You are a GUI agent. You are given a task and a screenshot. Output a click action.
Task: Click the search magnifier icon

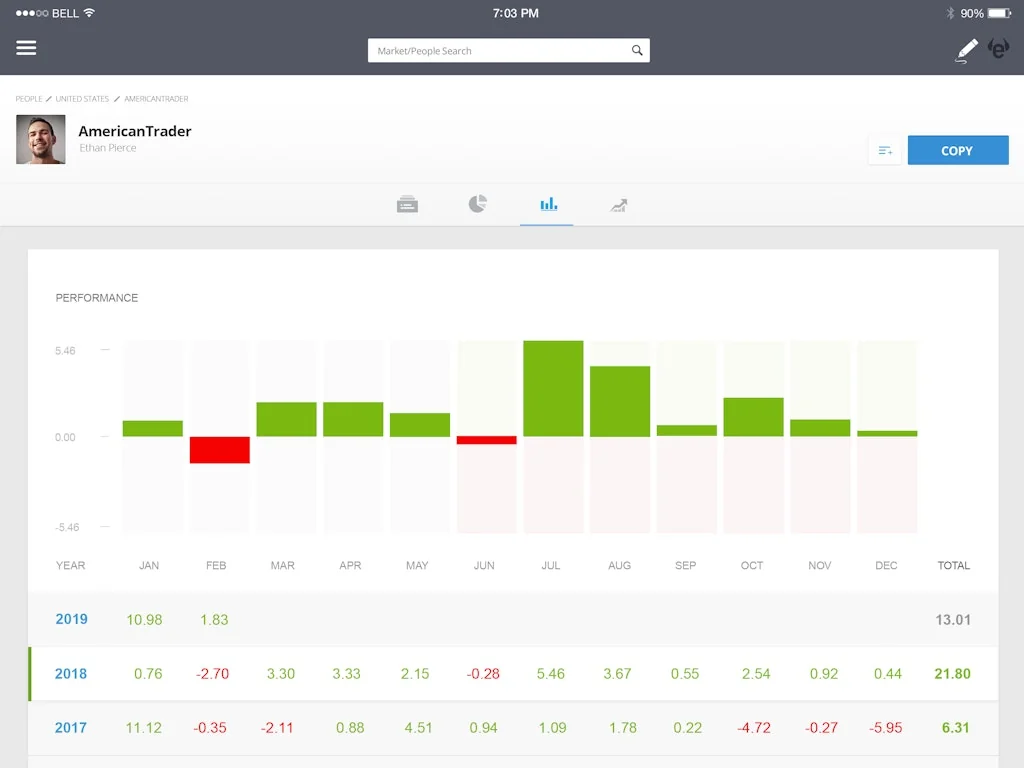point(637,50)
